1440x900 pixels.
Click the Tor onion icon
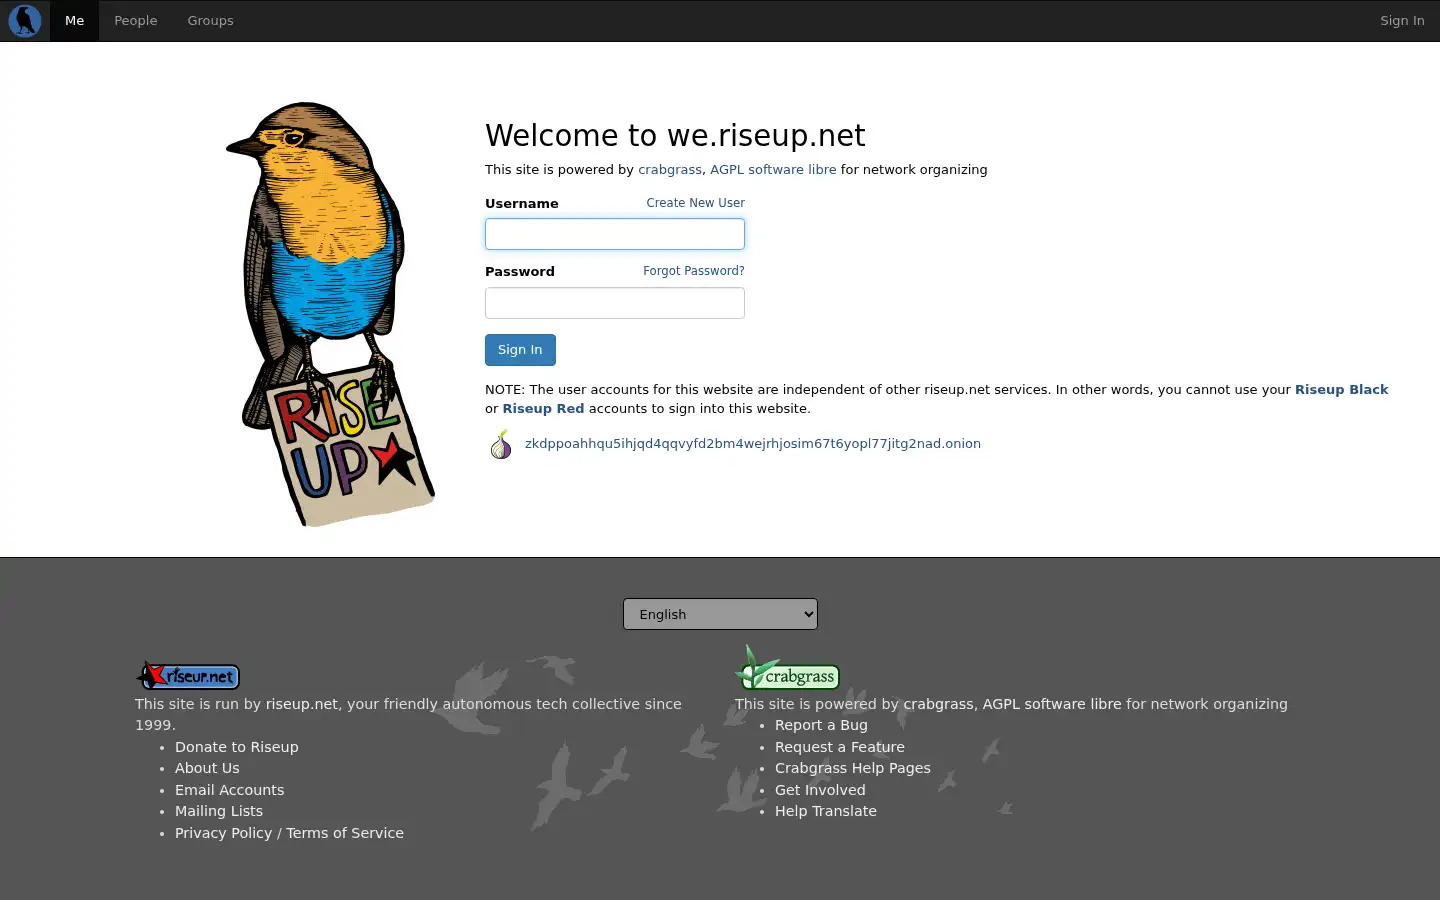coord(501,444)
